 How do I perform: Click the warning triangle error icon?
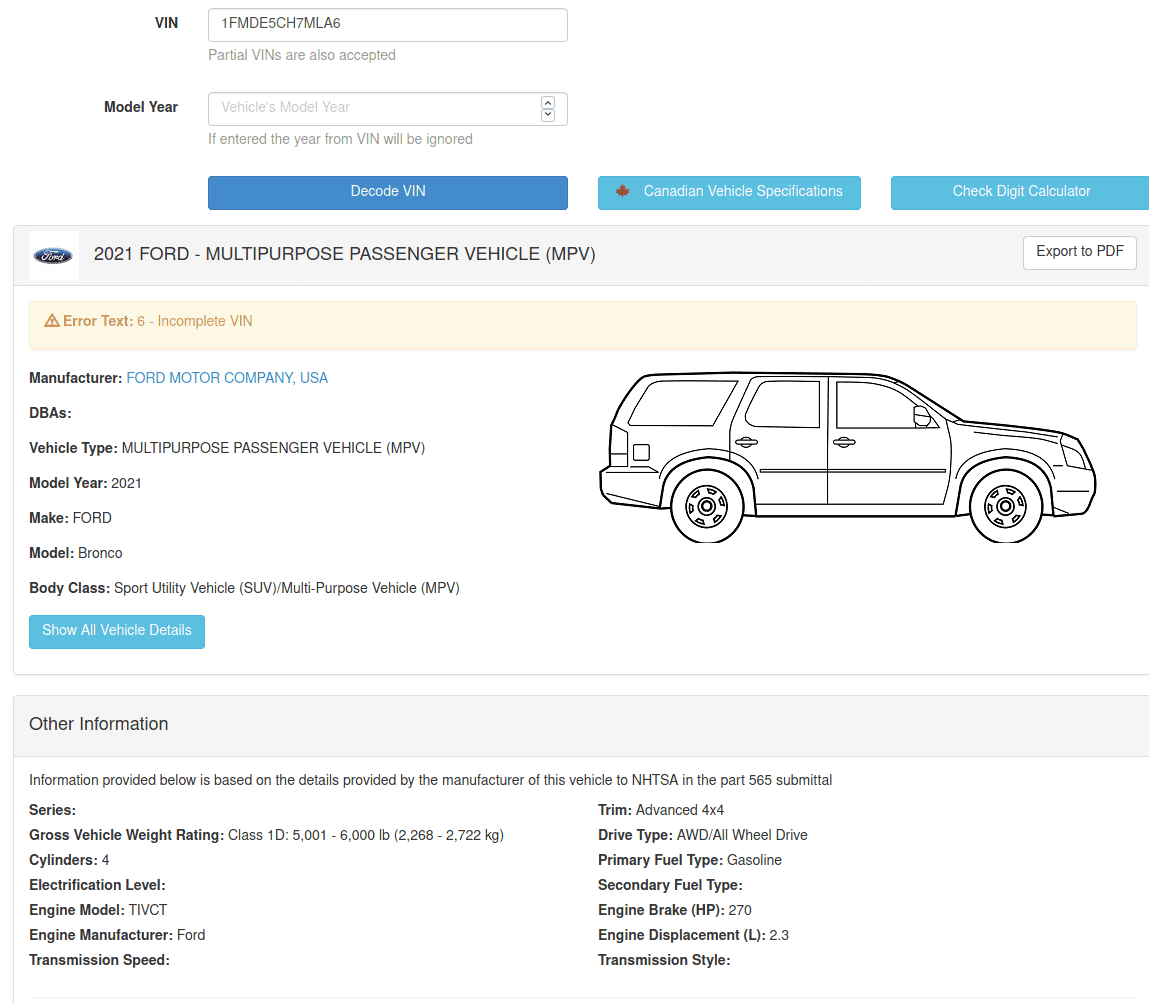52,321
